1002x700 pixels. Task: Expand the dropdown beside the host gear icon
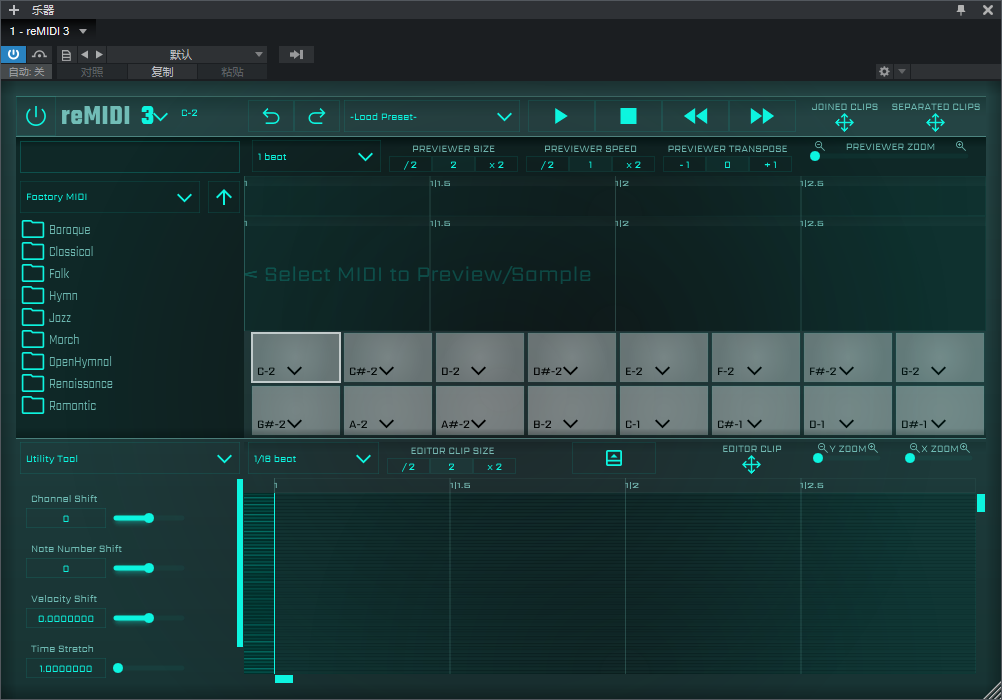(902, 72)
